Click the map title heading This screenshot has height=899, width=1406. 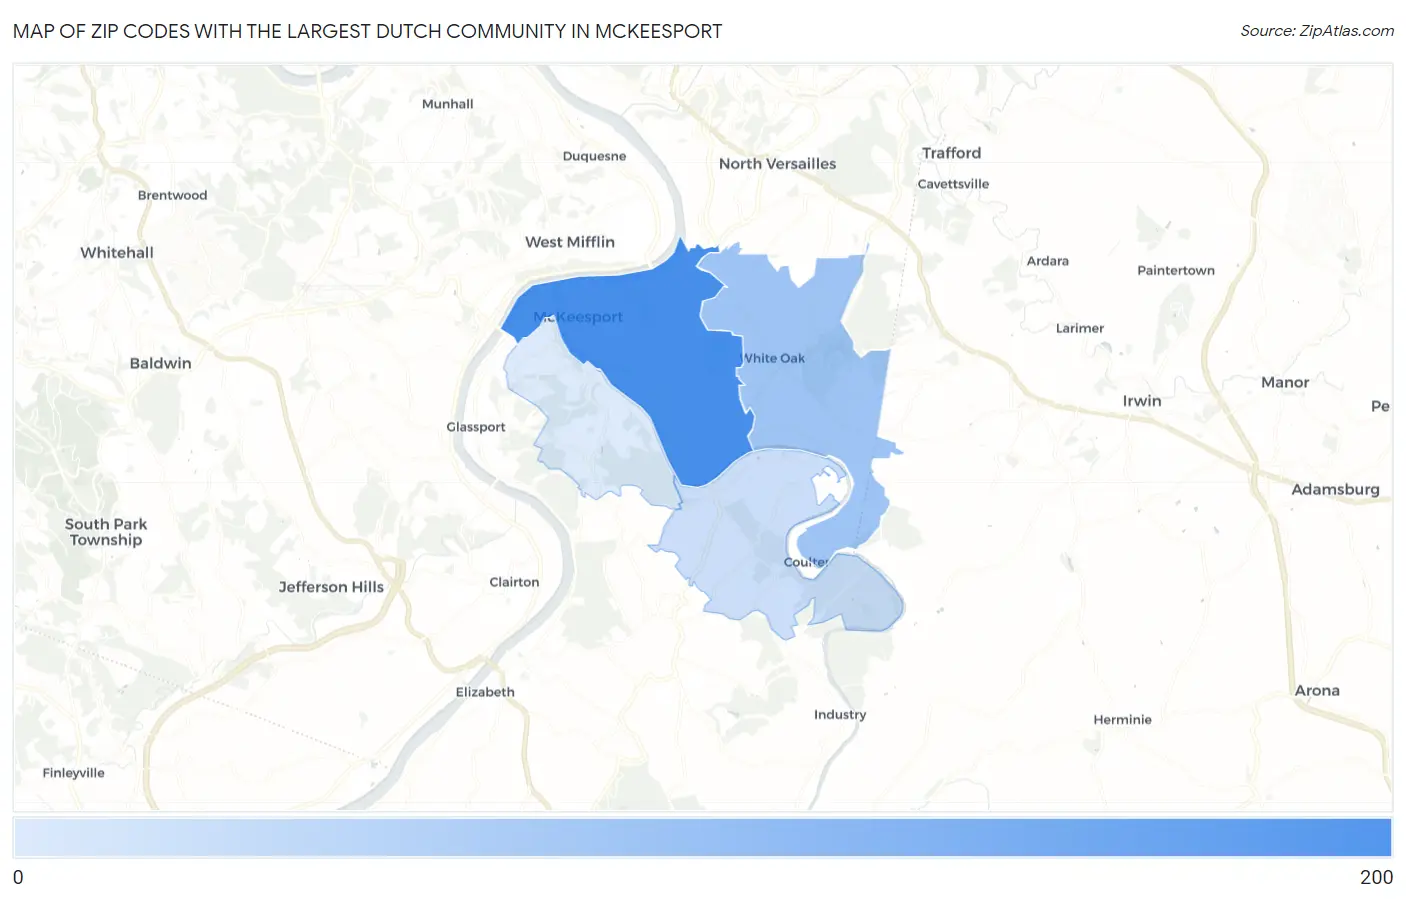(367, 31)
